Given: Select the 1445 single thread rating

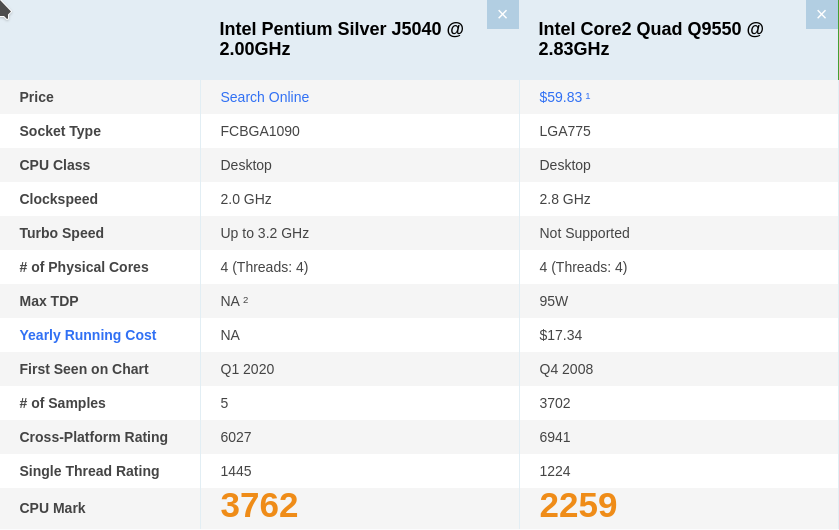Looking at the screenshot, I should tap(236, 471).
